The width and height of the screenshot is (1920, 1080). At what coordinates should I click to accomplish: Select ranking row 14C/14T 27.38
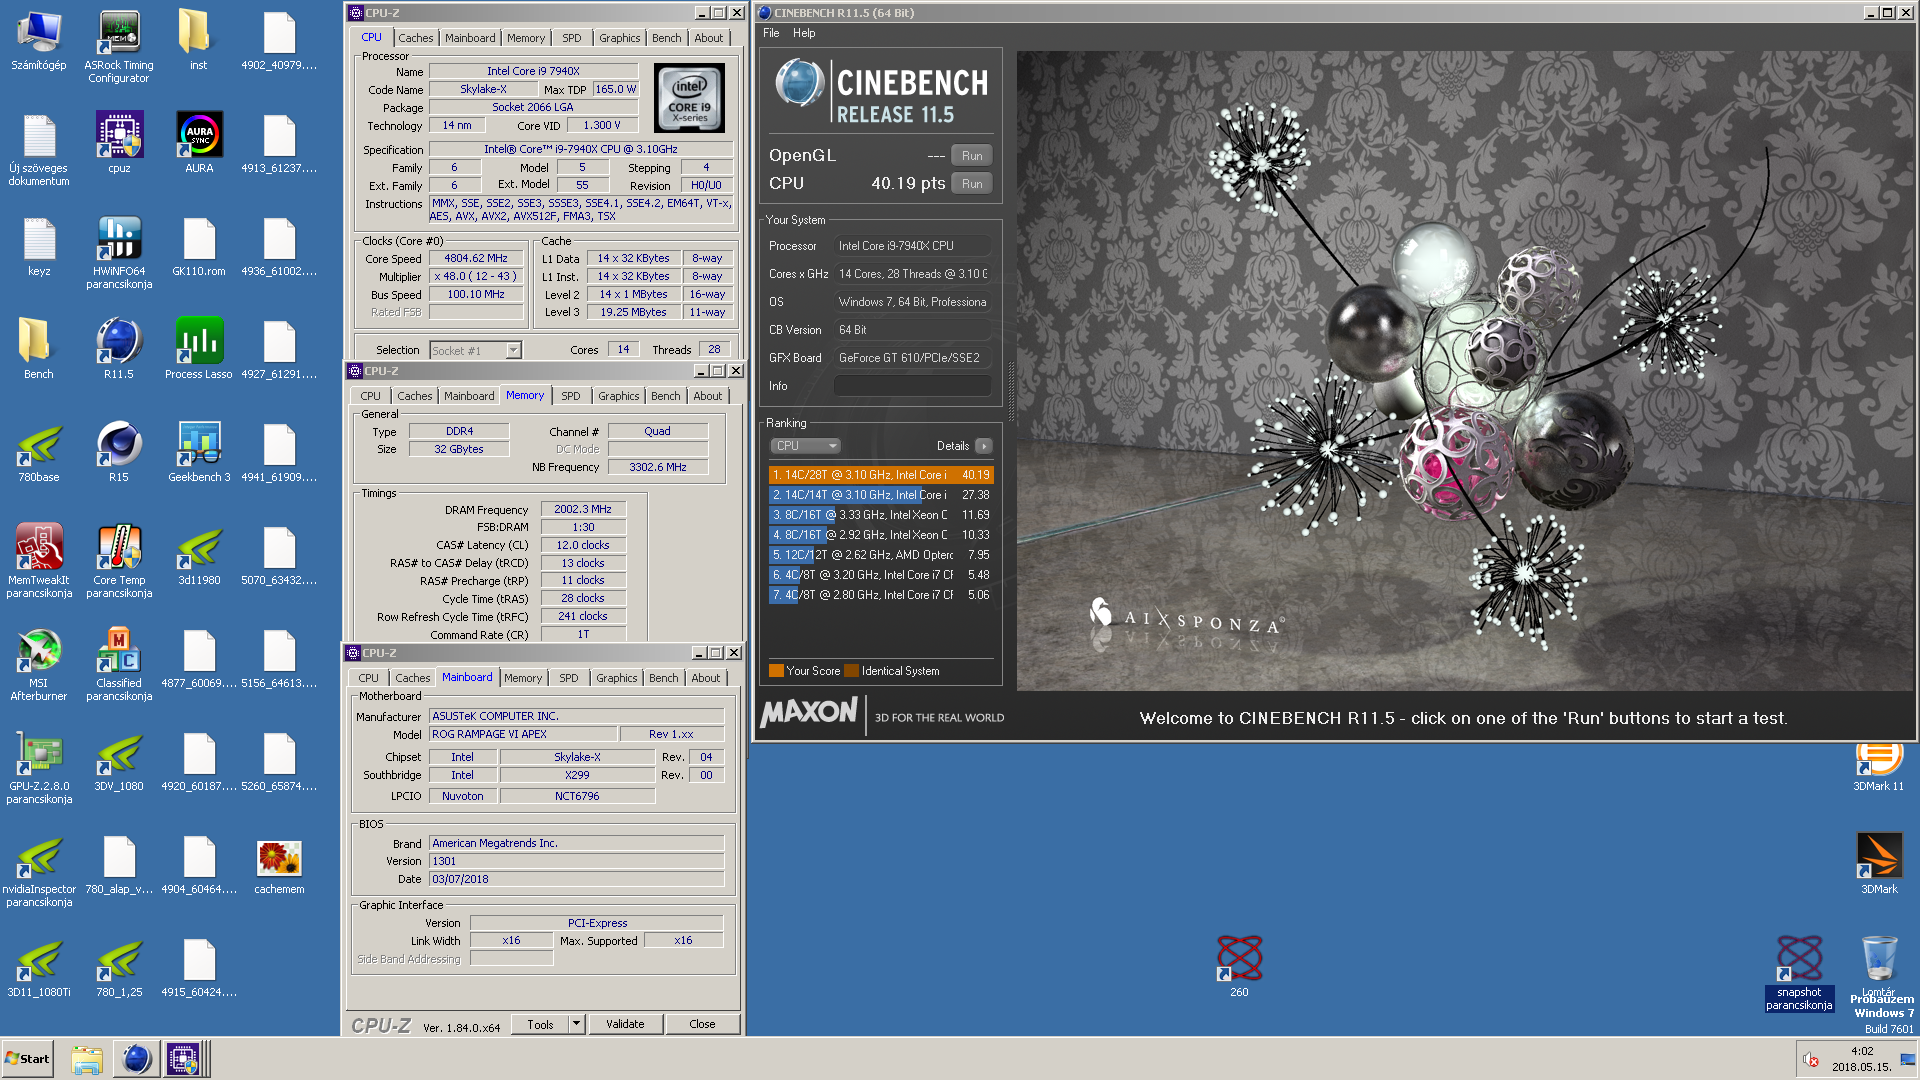click(x=881, y=495)
